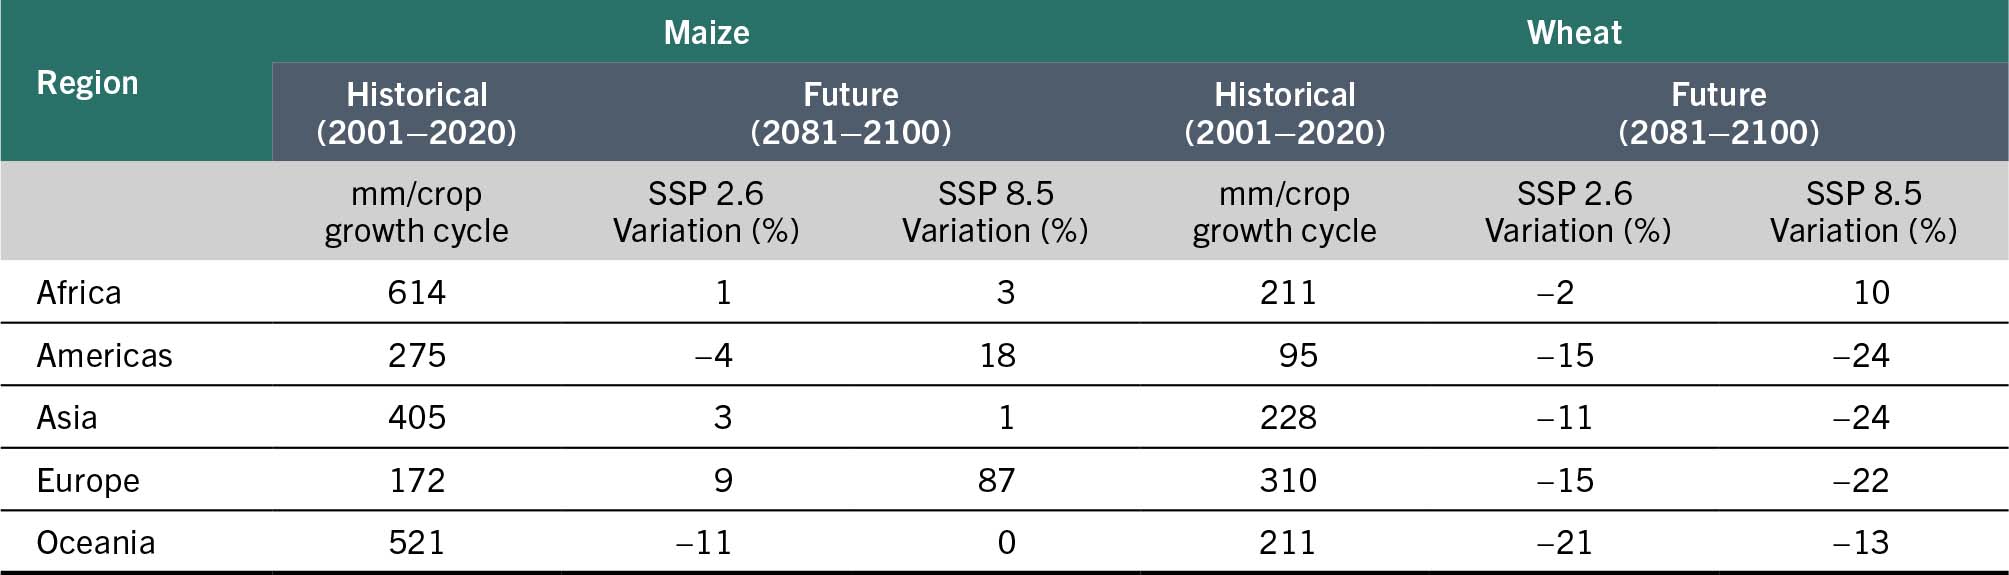Select Africa's wheat SSP 8.5 value 10

pyautogui.click(x=1871, y=293)
